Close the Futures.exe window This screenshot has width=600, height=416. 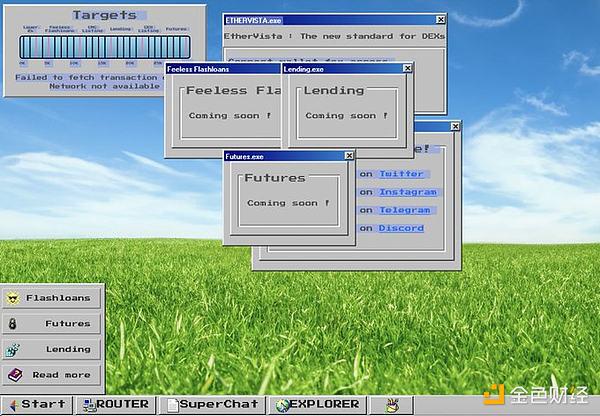pos(348,156)
